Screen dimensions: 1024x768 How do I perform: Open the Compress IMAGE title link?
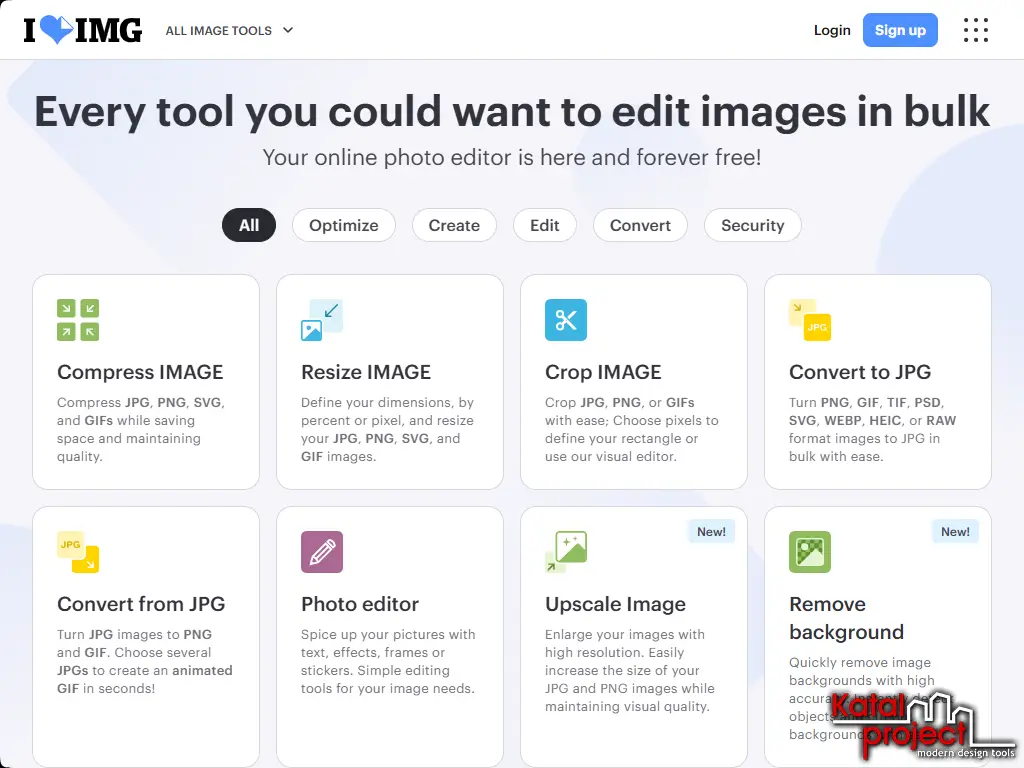(x=140, y=372)
